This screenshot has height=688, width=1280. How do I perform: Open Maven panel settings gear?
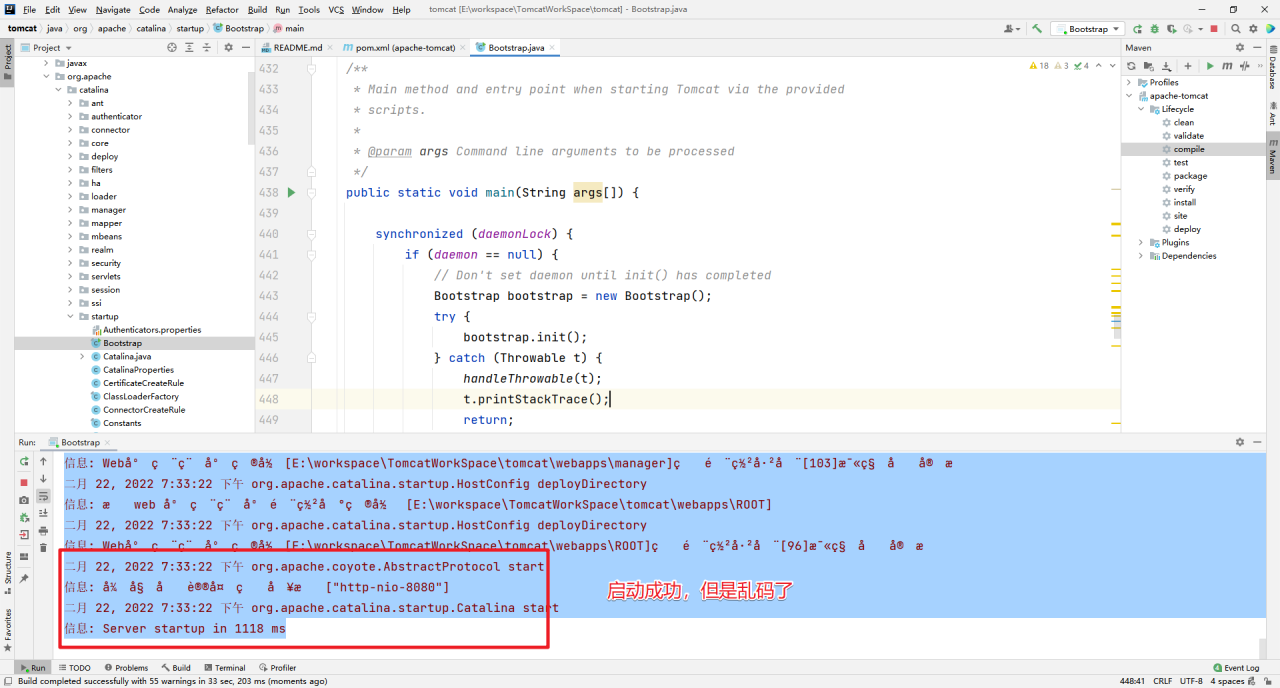[1240, 47]
